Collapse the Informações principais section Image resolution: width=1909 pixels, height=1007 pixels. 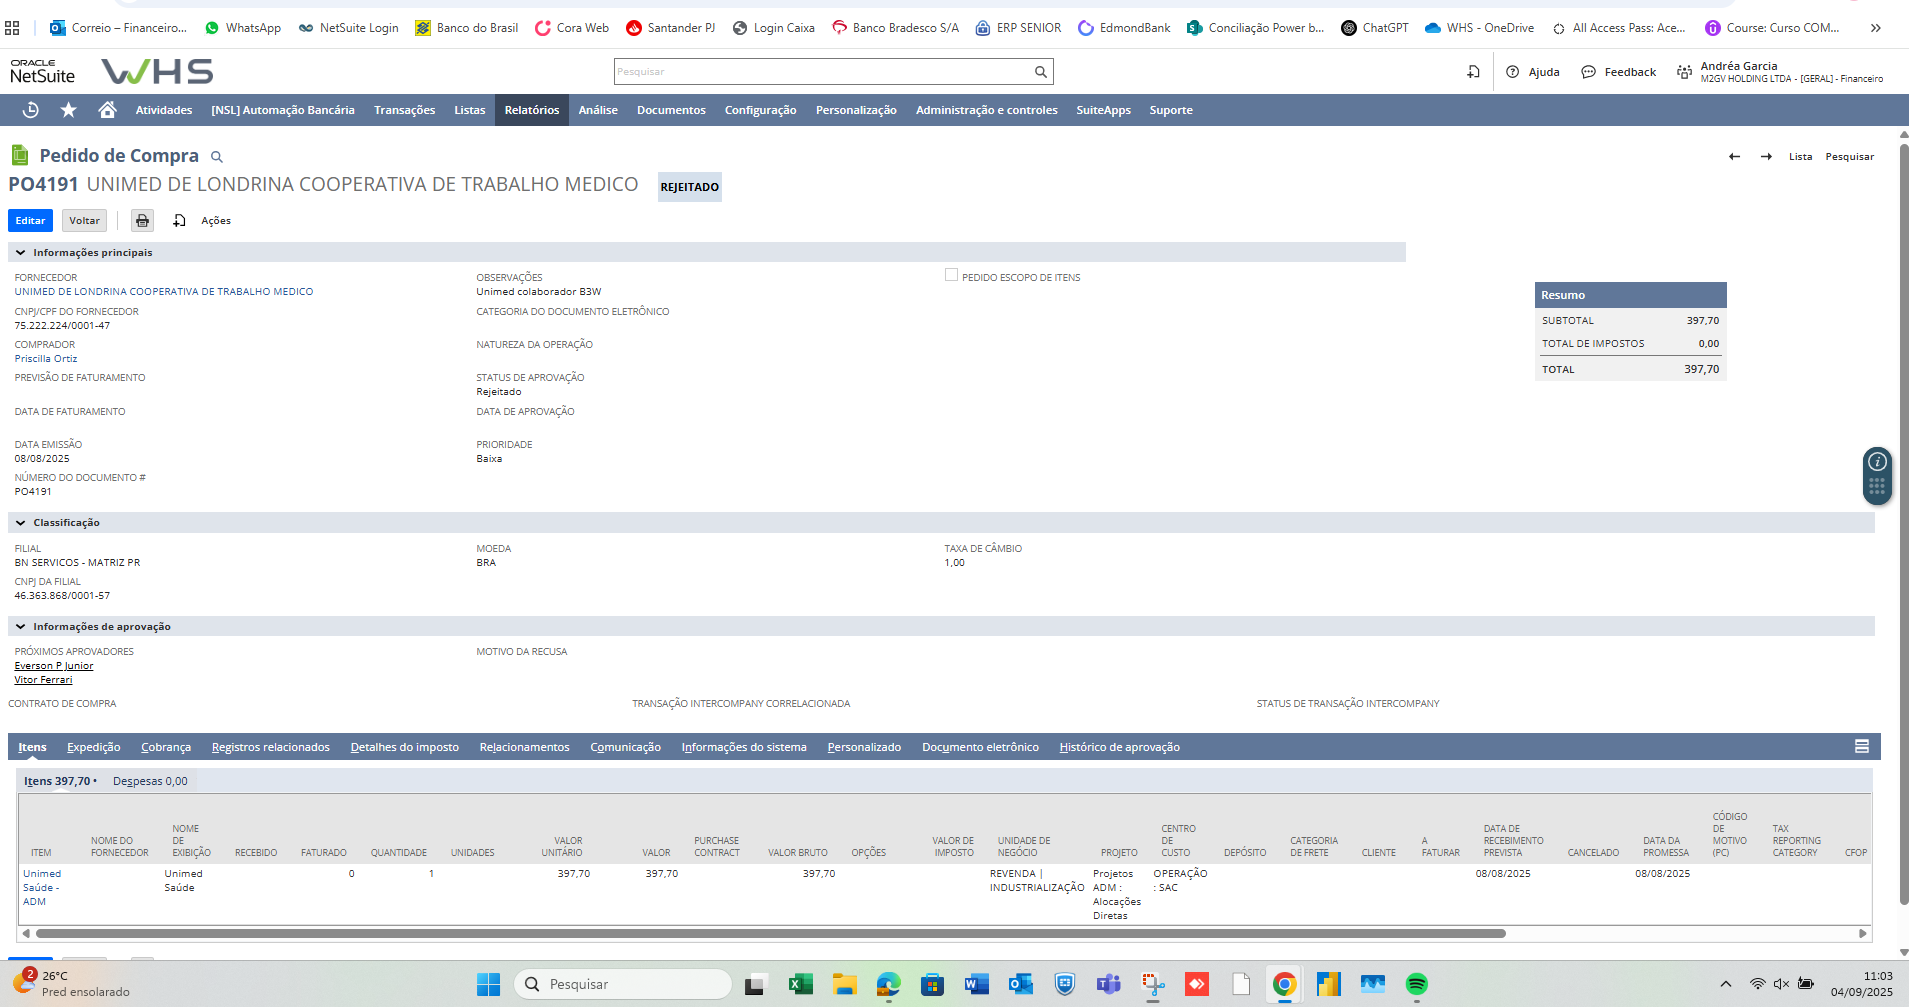(21, 253)
